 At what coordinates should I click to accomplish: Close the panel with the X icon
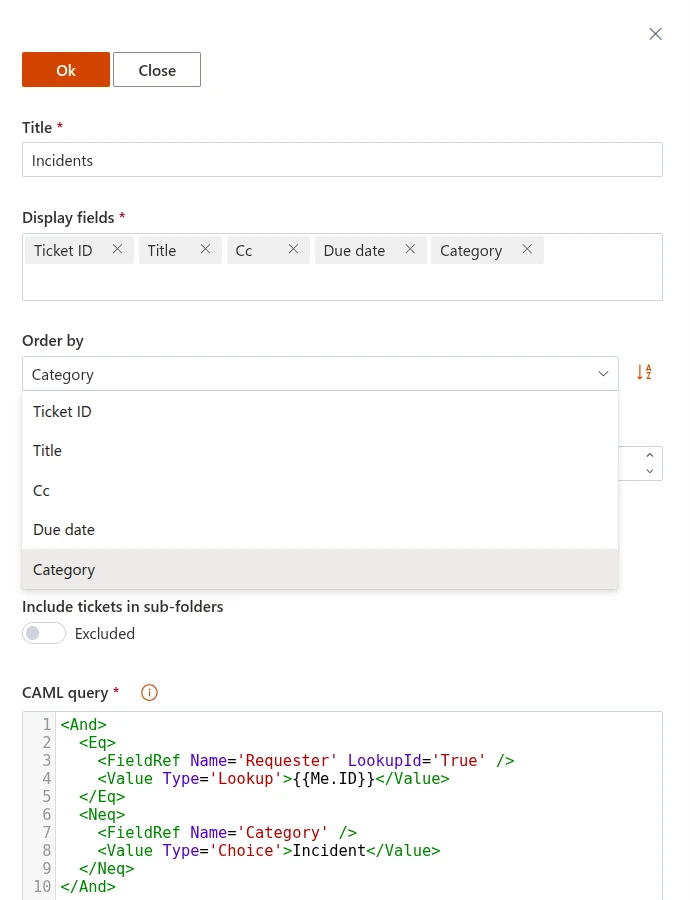click(x=656, y=34)
